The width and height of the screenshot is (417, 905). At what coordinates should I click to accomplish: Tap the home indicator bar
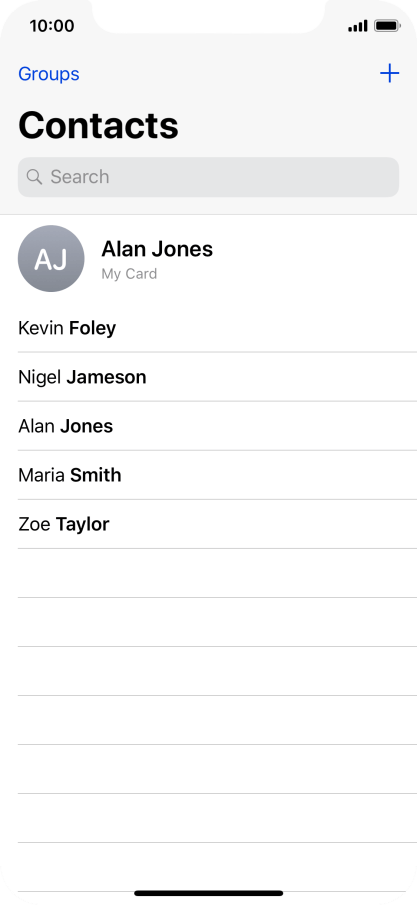coord(208,893)
